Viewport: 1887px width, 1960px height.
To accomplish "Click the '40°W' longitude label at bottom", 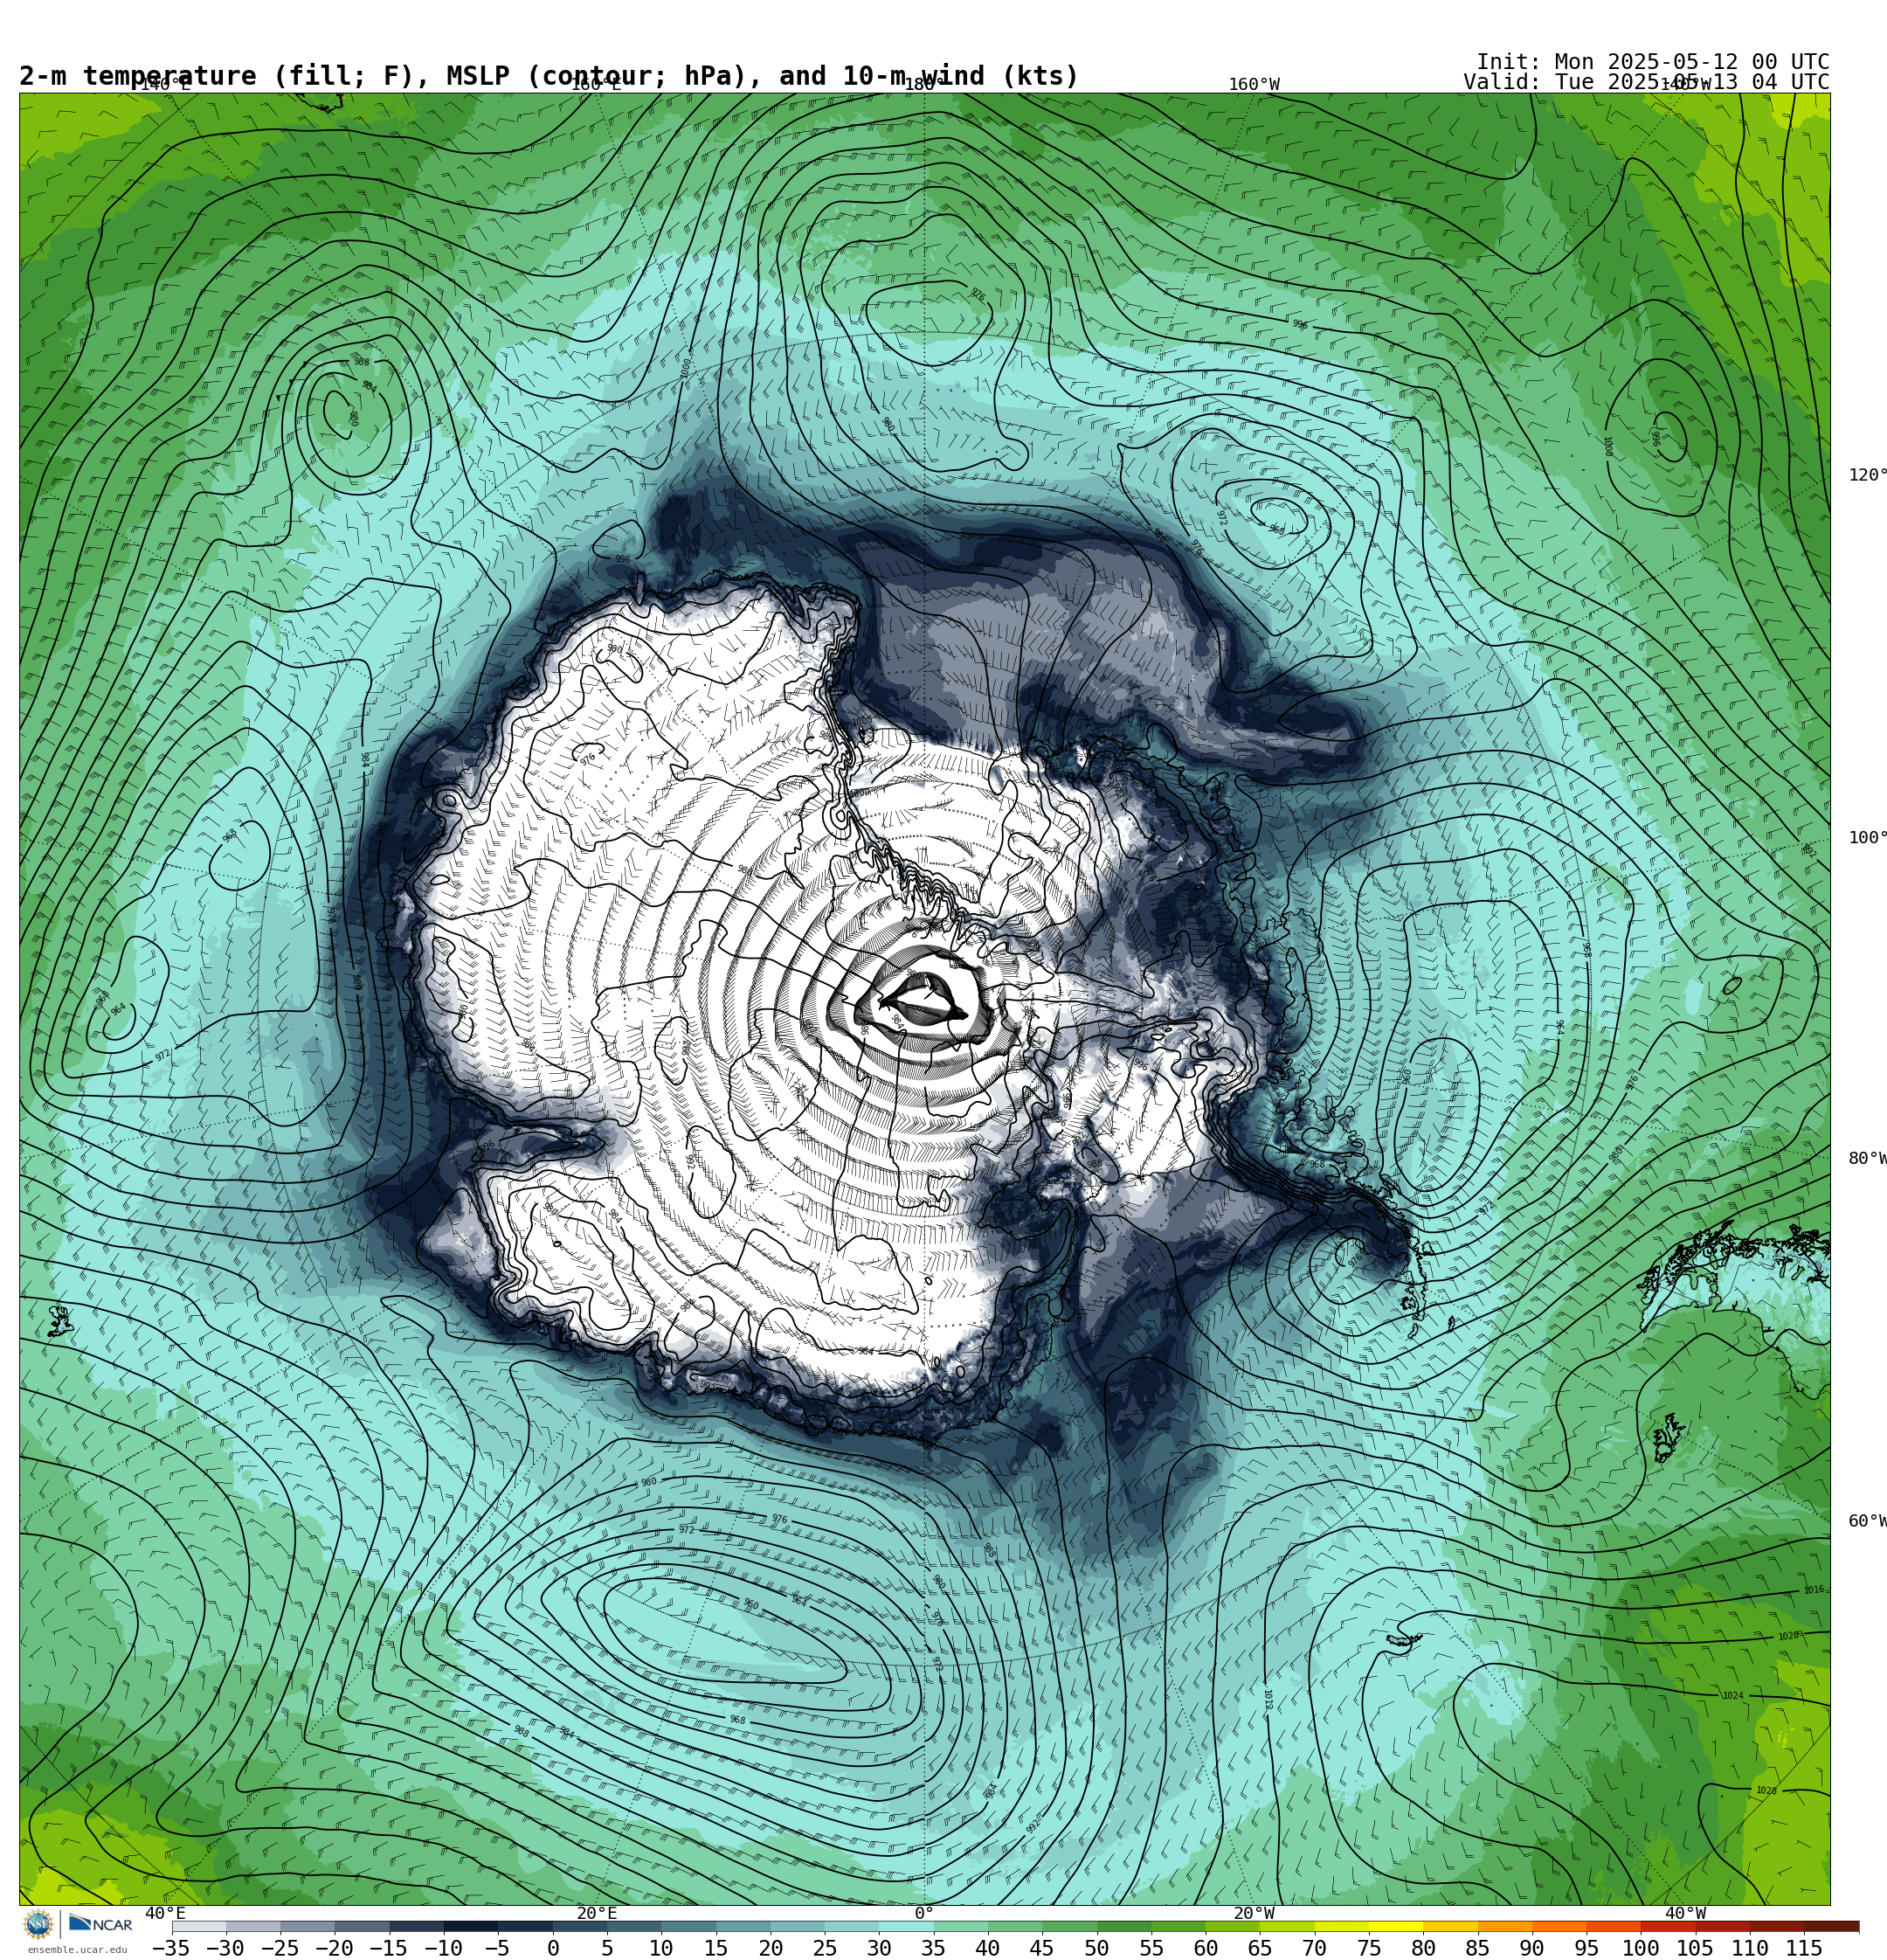I will click(1686, 1913).
